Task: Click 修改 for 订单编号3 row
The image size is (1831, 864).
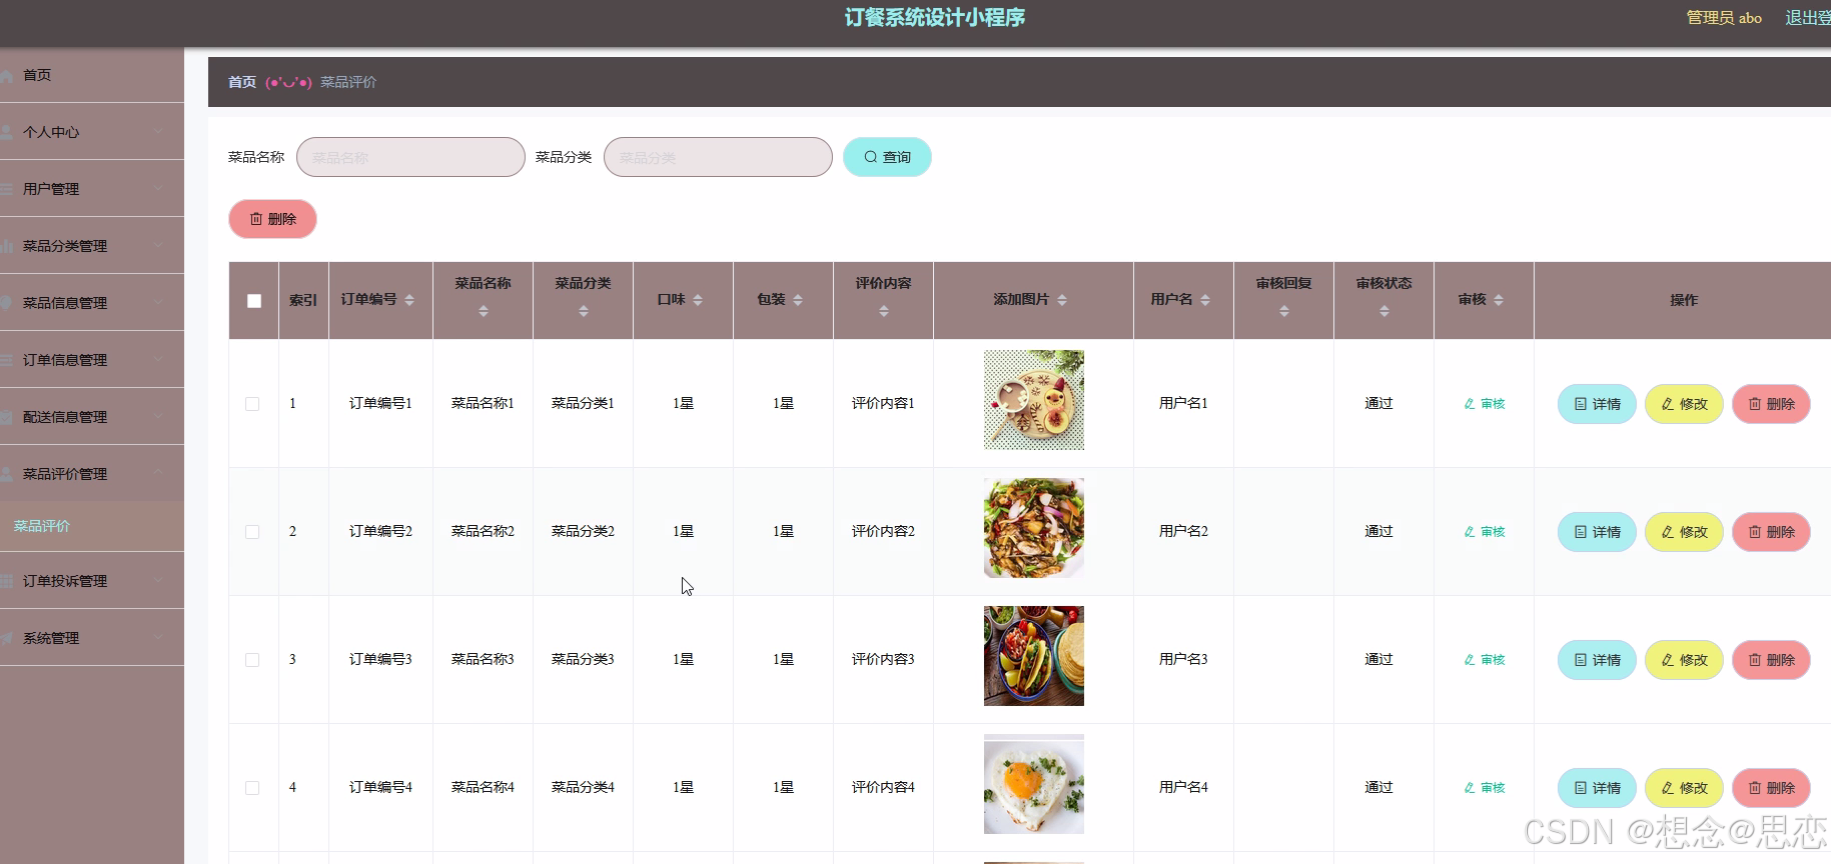Action: click(1684, 660)
